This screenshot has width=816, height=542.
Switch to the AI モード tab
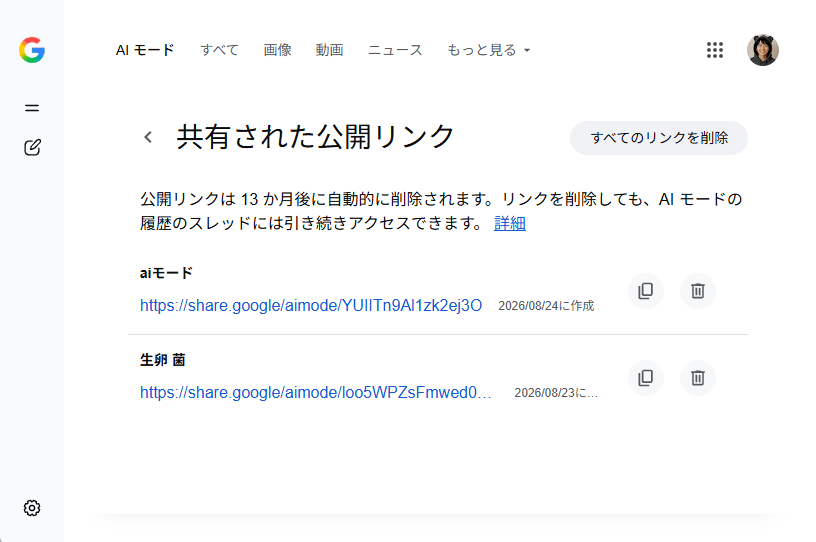[x=145, y=50]
